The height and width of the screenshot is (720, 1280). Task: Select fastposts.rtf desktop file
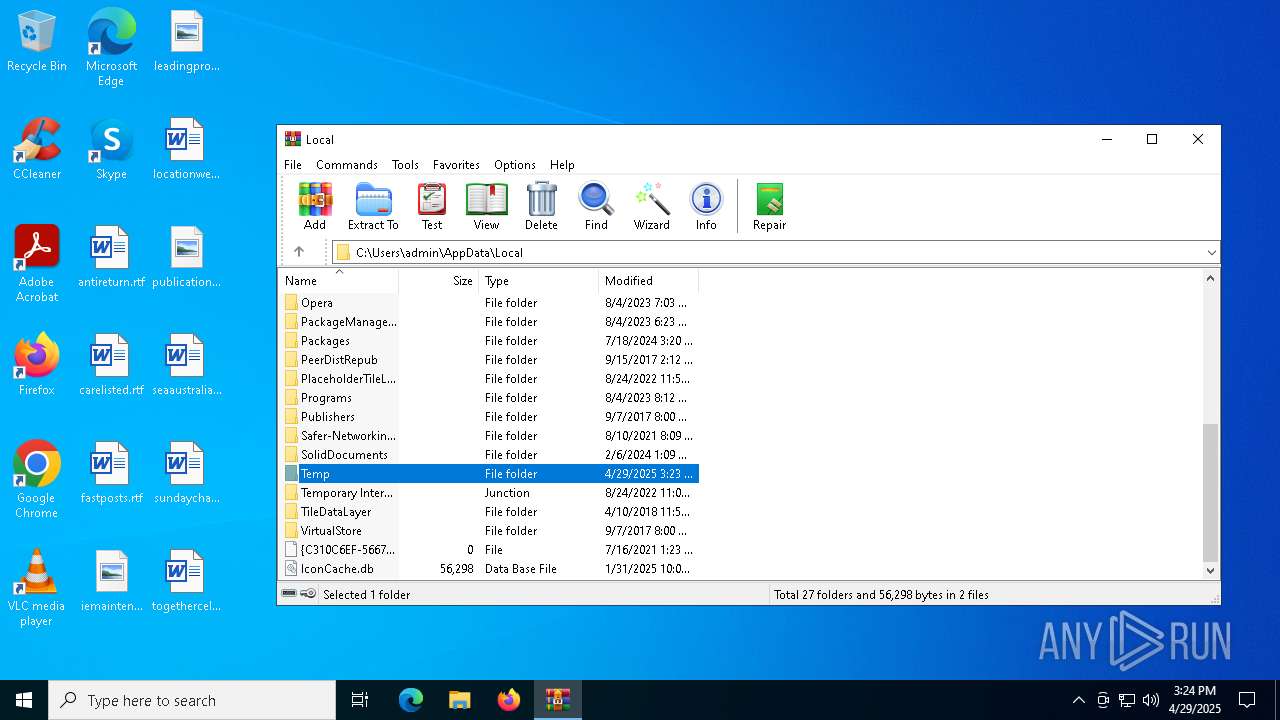(111, 474)
